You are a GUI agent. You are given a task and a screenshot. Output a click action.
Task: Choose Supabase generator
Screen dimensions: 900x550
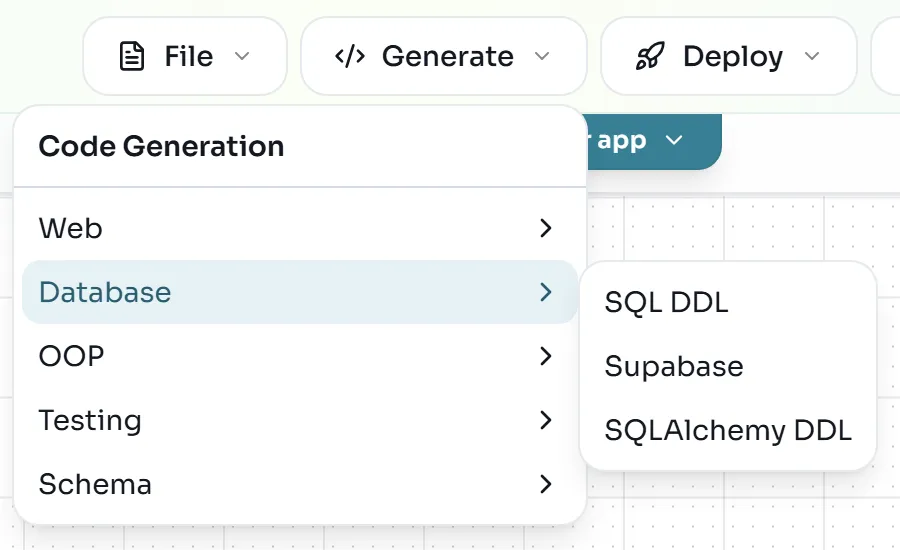(x=728, y=366)
